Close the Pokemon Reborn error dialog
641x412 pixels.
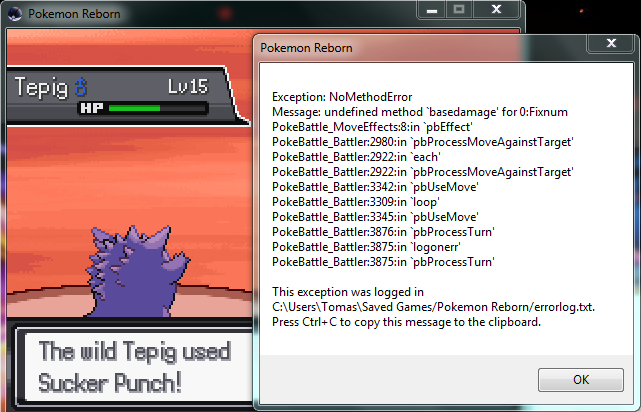click(611, 43)
